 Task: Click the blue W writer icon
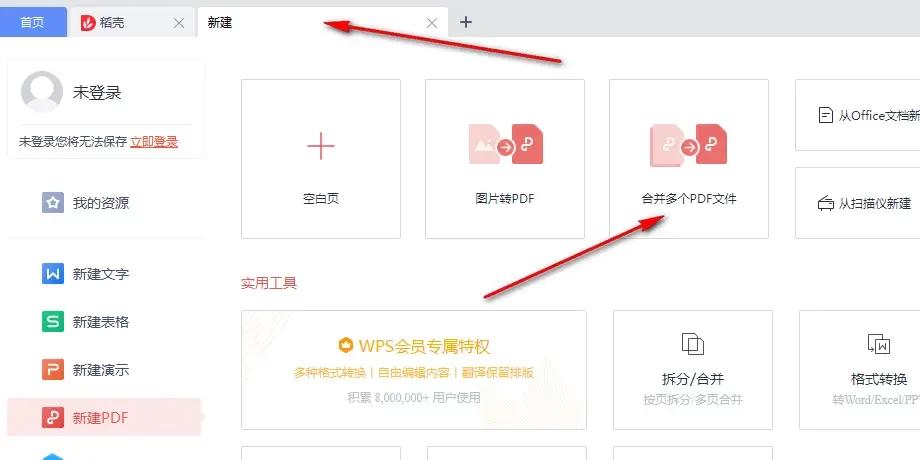coord(53,273)
